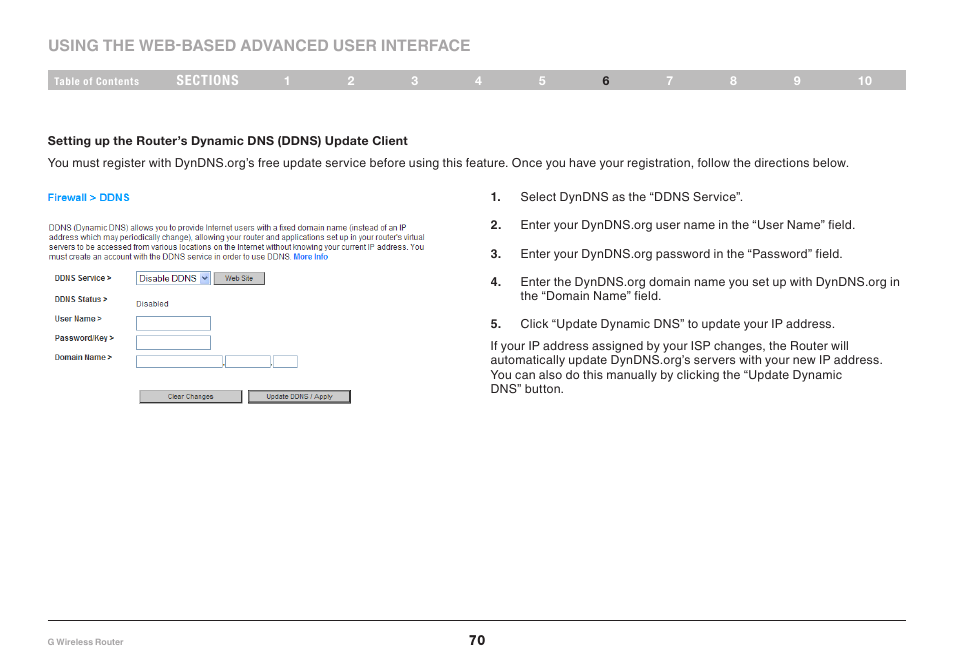Click the page title Using the Web-Based

point(259,46)
